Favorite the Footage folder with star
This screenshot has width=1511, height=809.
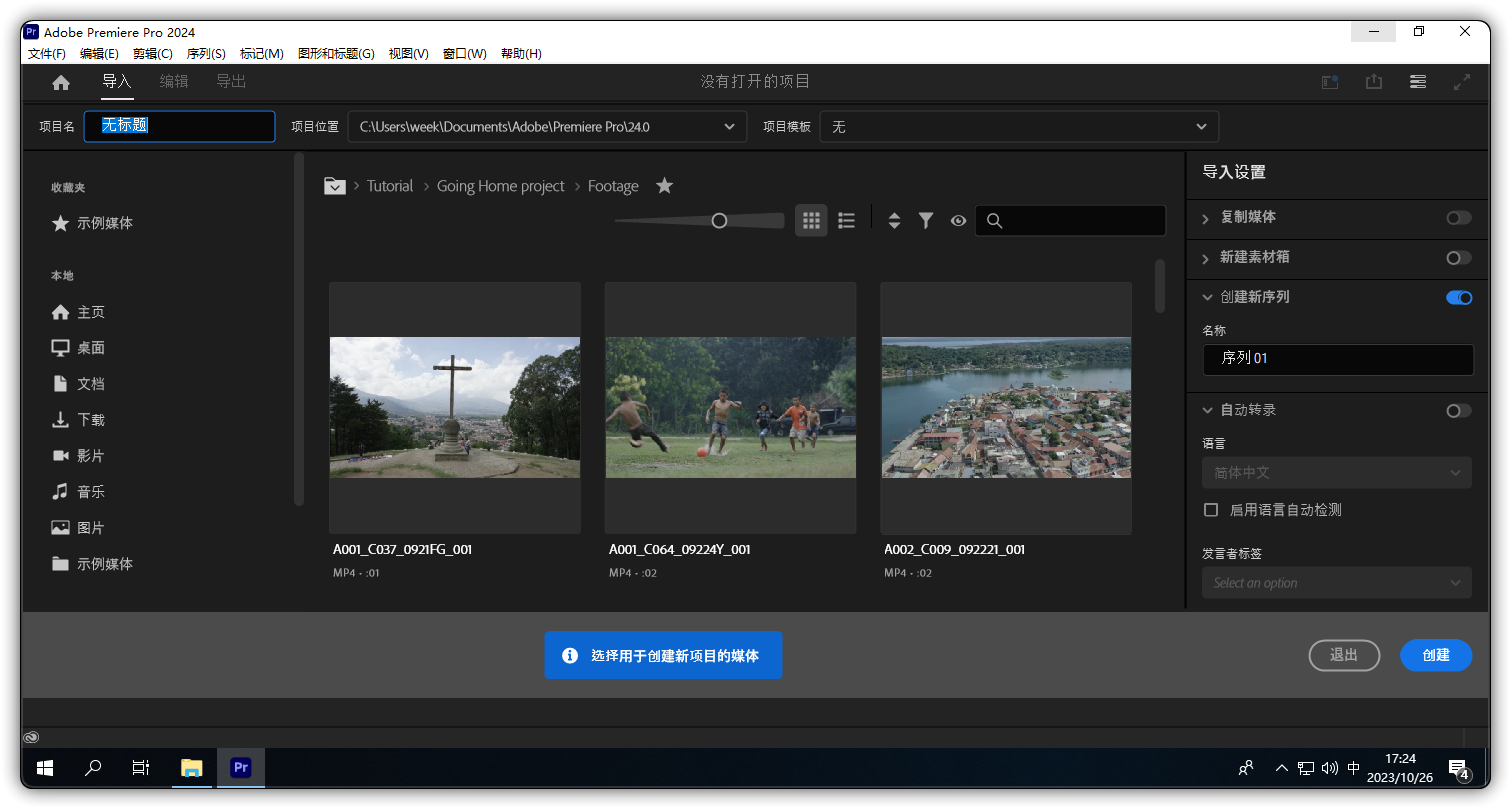tap(664, 186)
